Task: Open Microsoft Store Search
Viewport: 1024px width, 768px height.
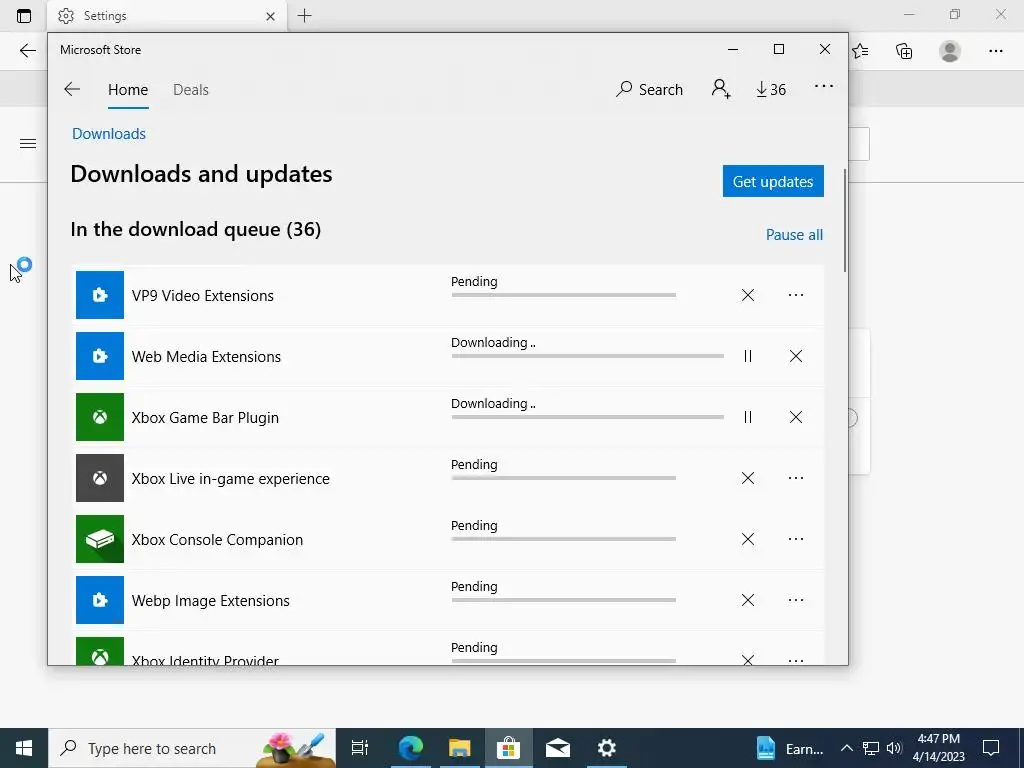Action: (x=649, y=89)
